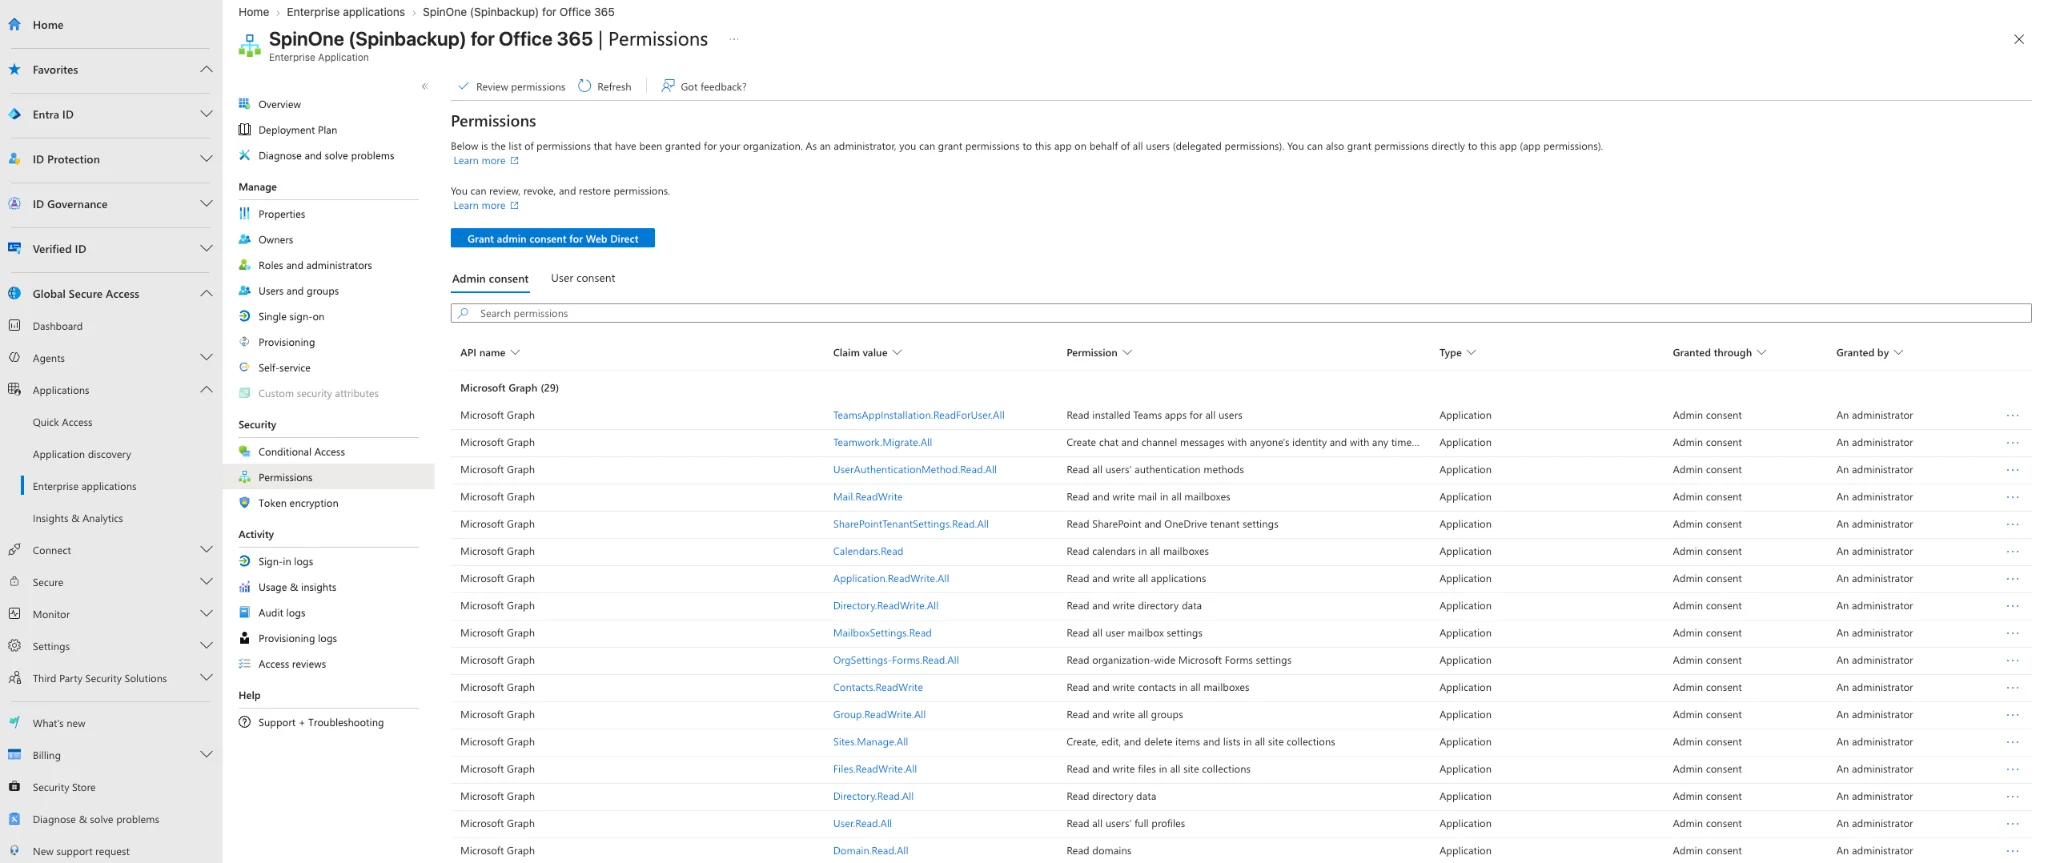2048x863 pixels.
Task: Open the Directory.ReadWrite.All claim link
Action: [x=886, y=606]
